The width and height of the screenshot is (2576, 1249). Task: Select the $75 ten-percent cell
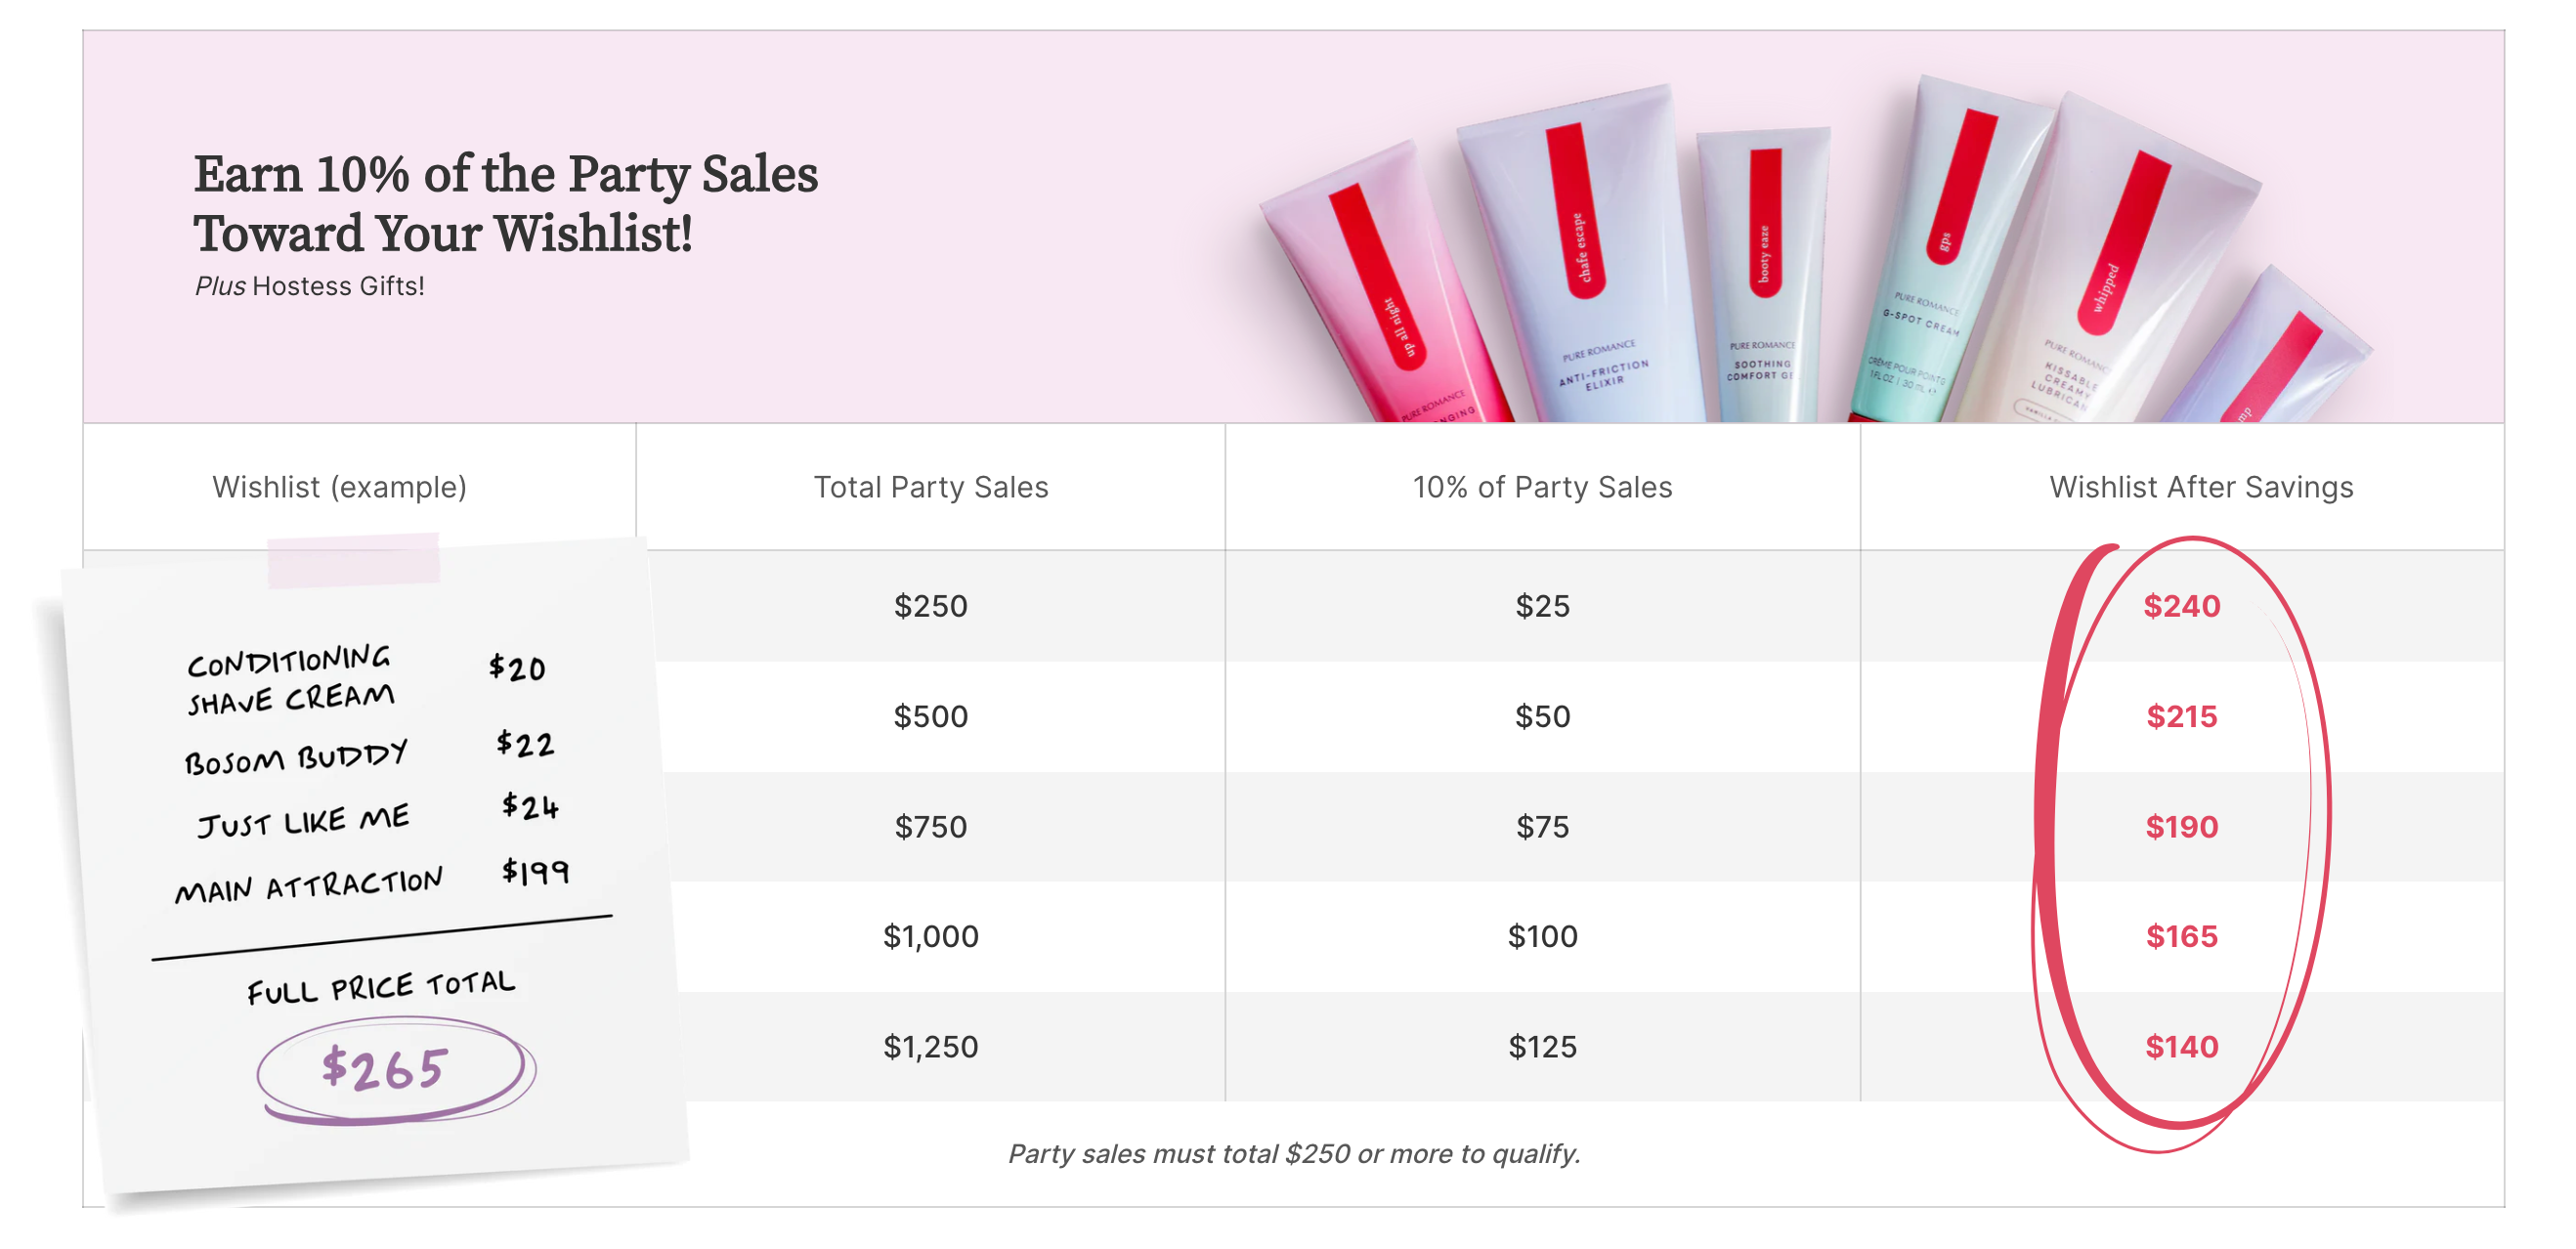pyautogui.click(x=1542, y=827)
